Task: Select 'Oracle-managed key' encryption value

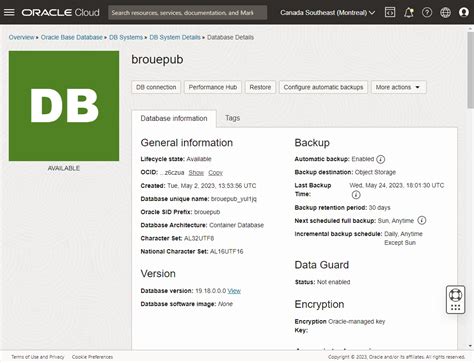Action: pyautogui.click(x=357, y=322)
